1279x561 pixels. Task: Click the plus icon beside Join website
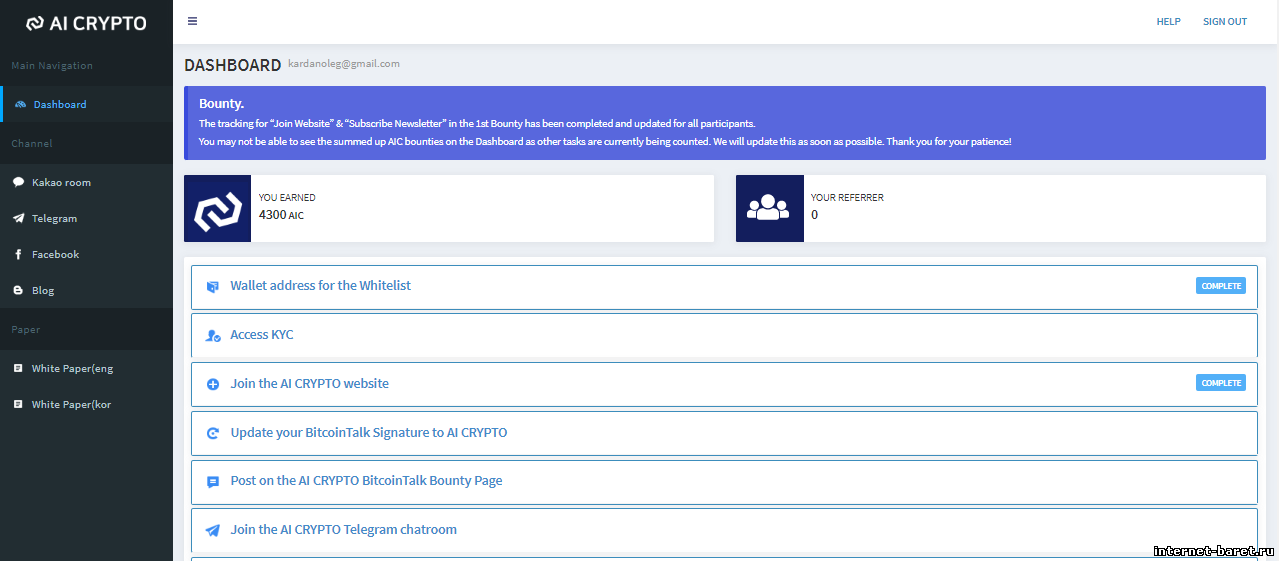212,384
